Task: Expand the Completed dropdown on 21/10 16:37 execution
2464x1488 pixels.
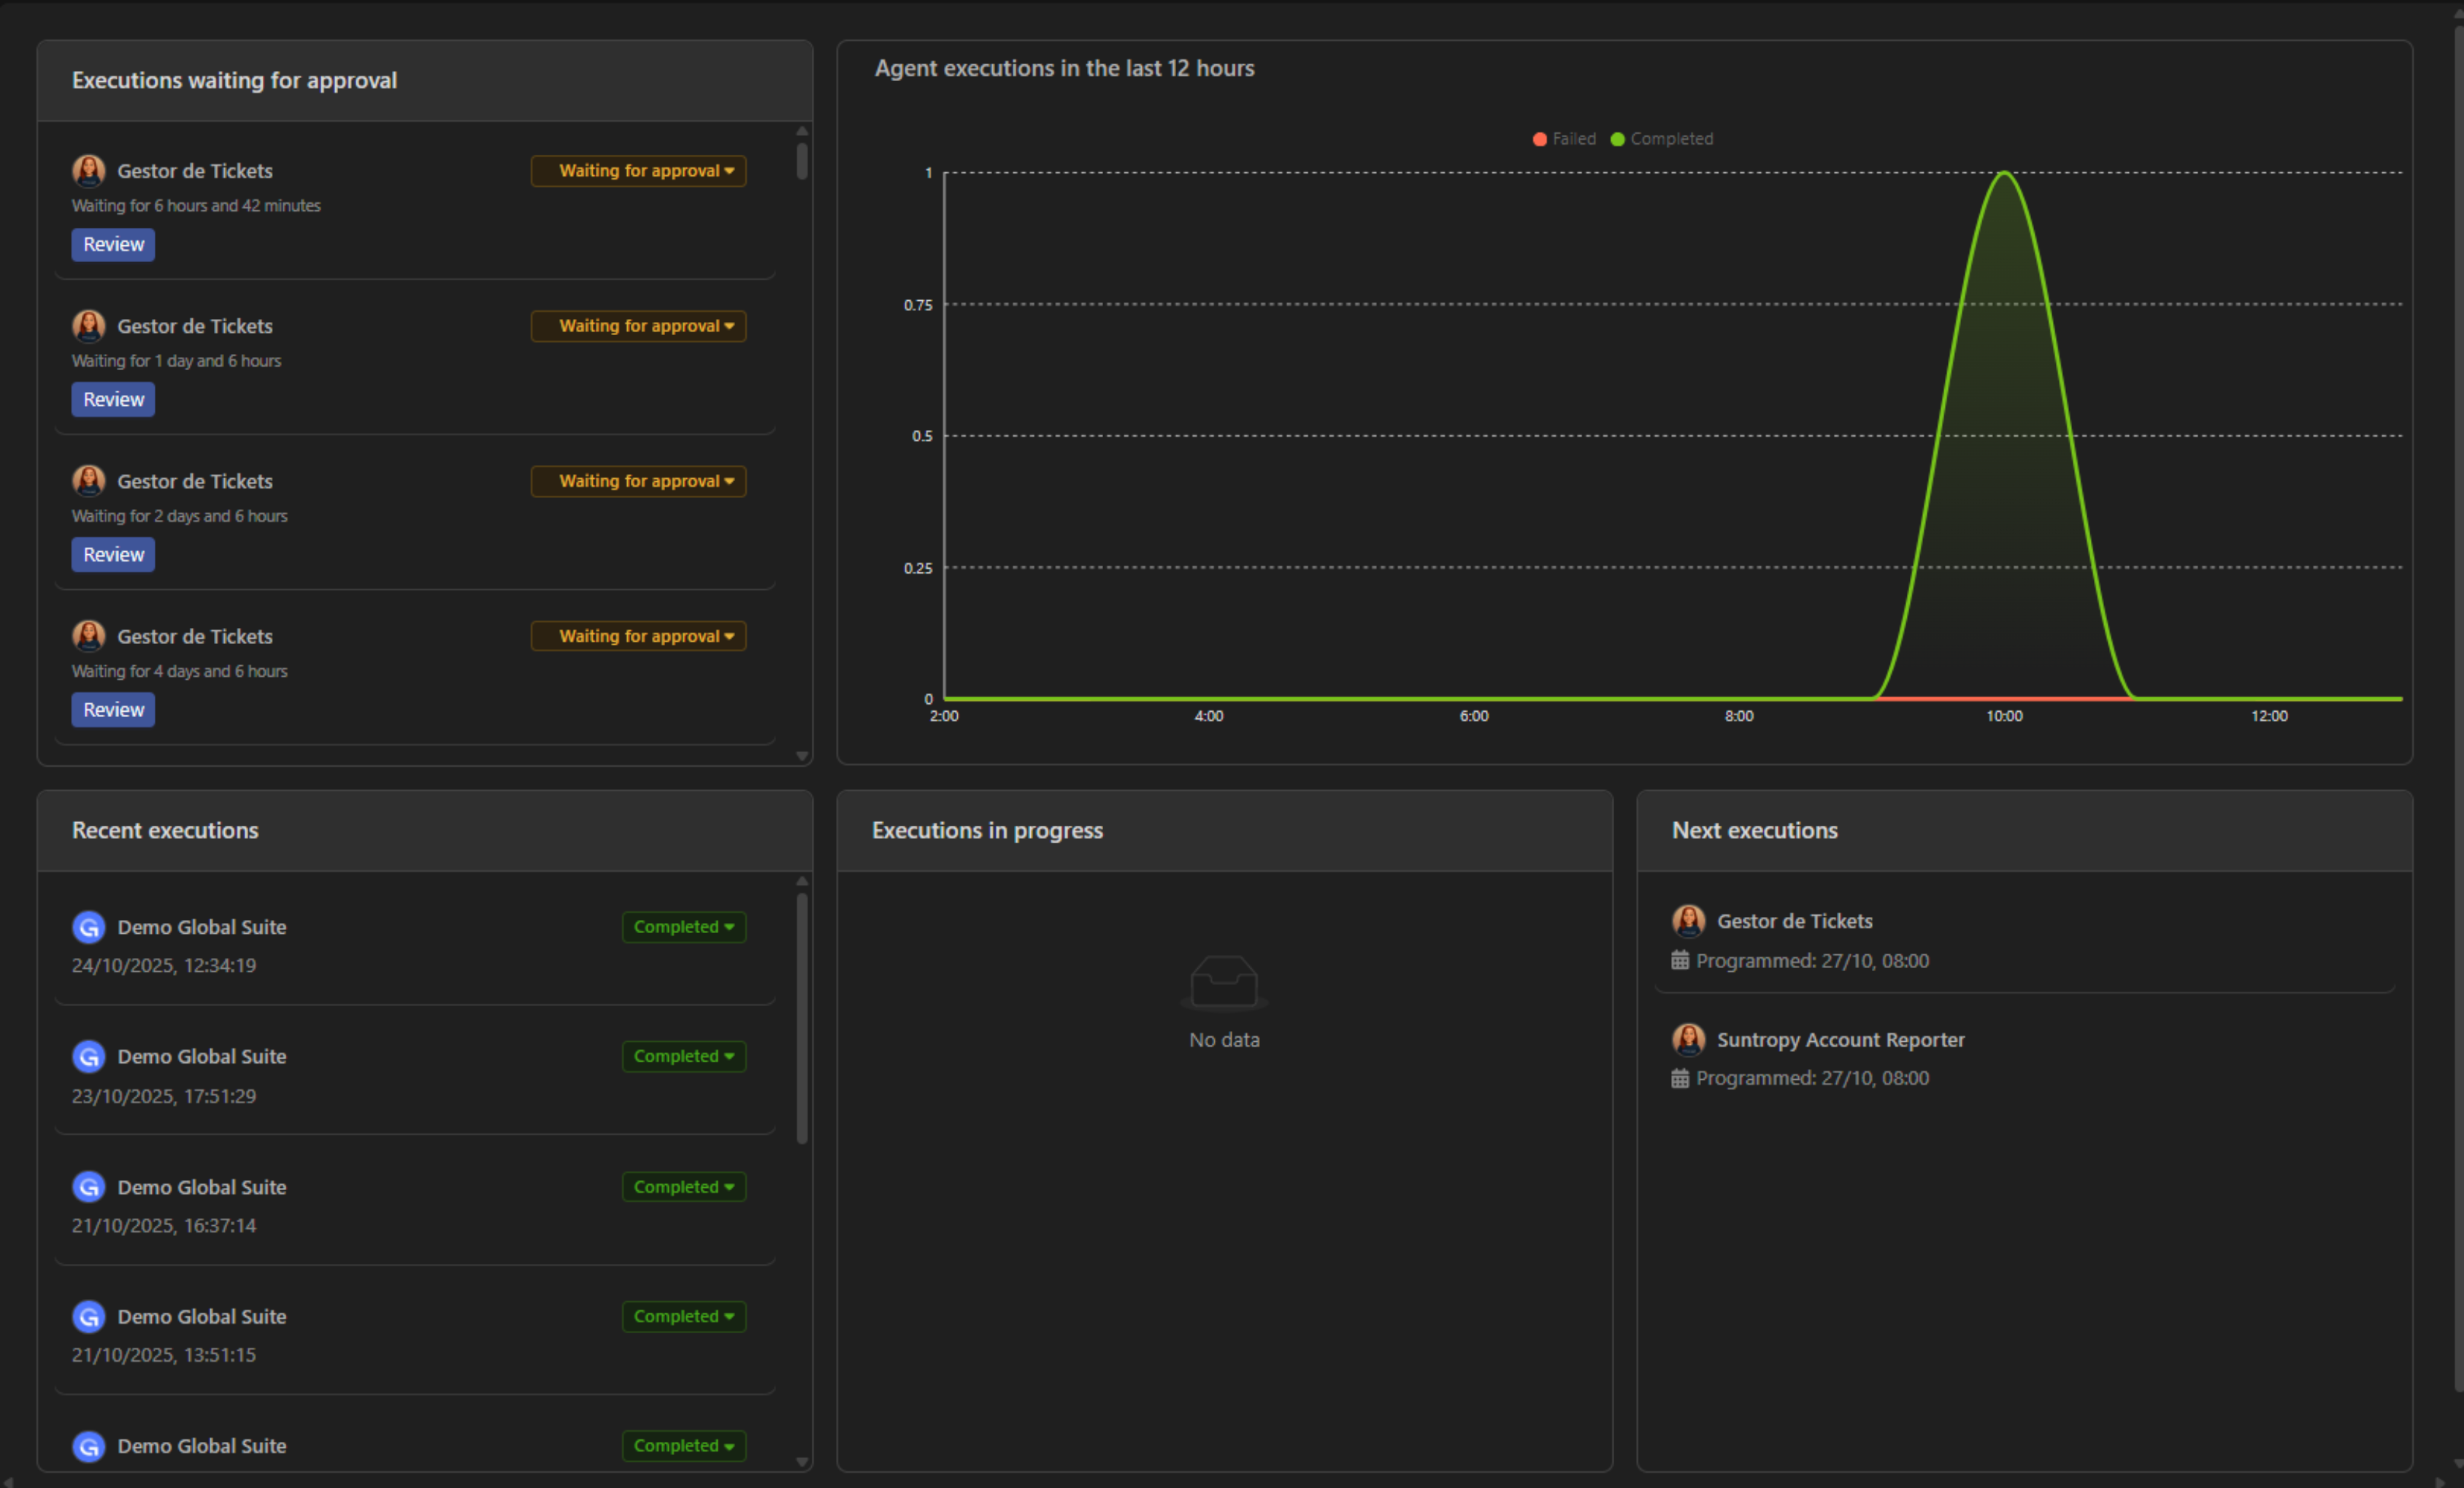Action: (683, 1186)
